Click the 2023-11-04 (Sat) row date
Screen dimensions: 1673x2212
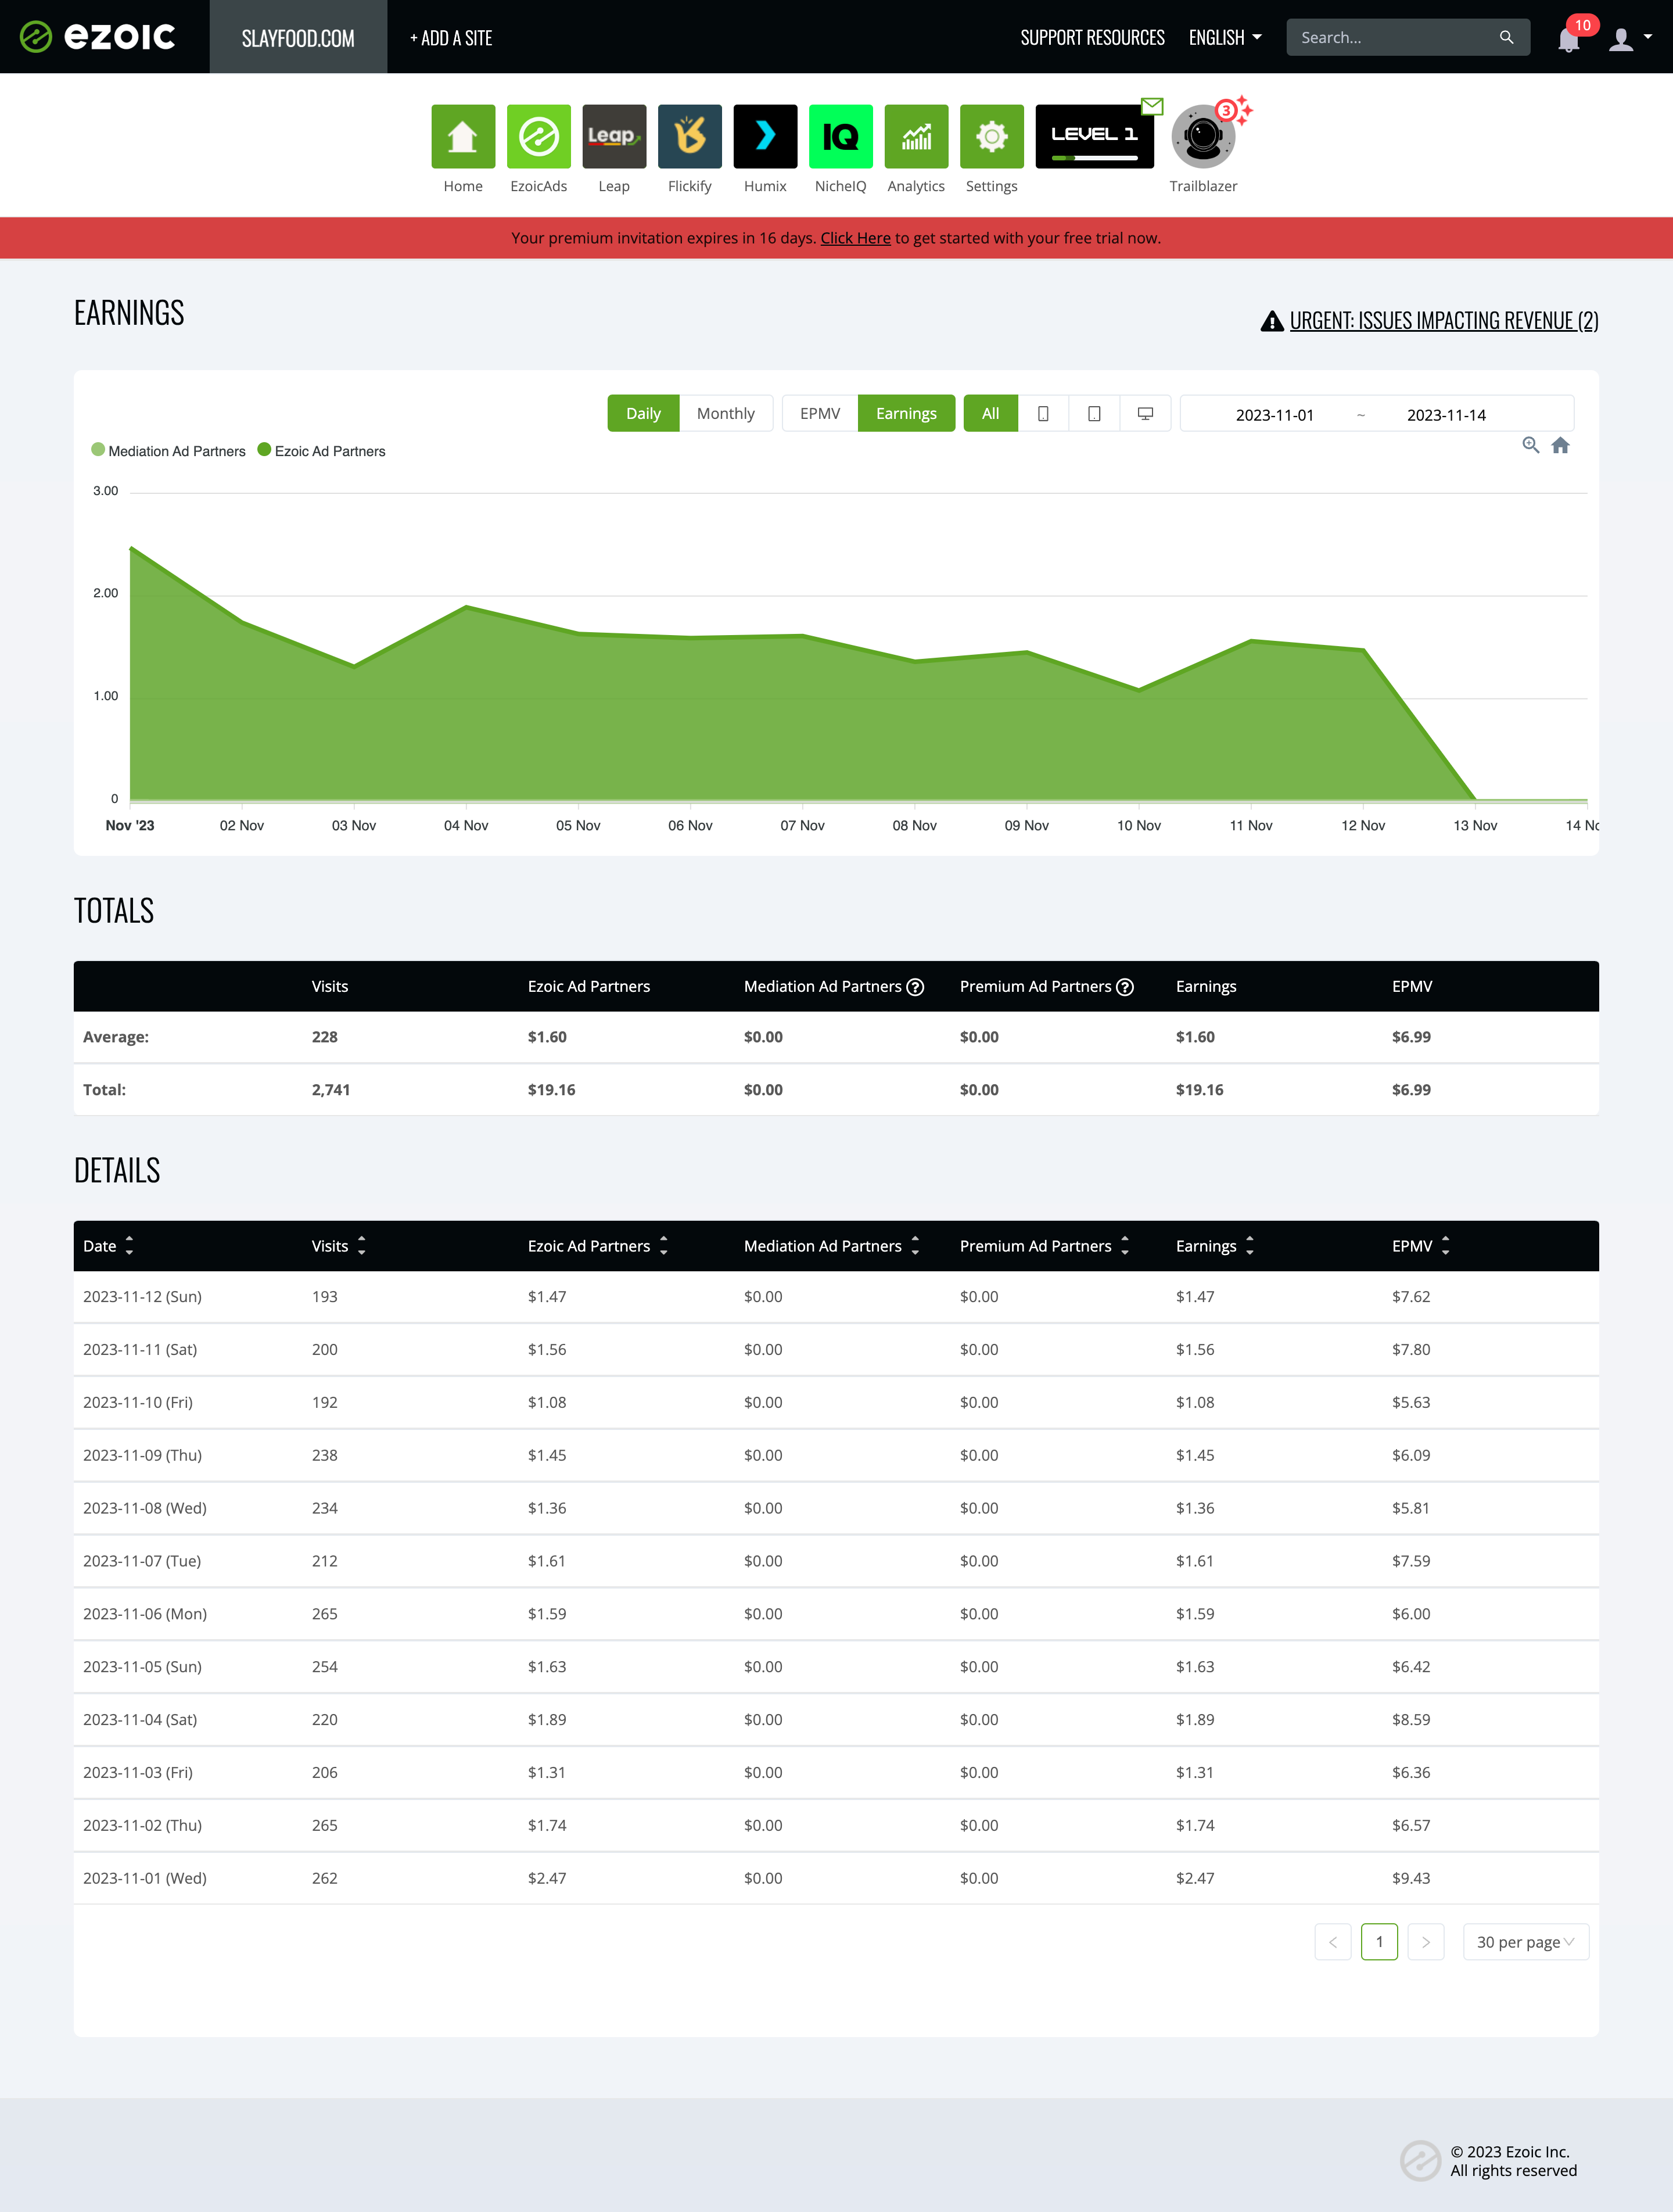[x=140, y=1720]
